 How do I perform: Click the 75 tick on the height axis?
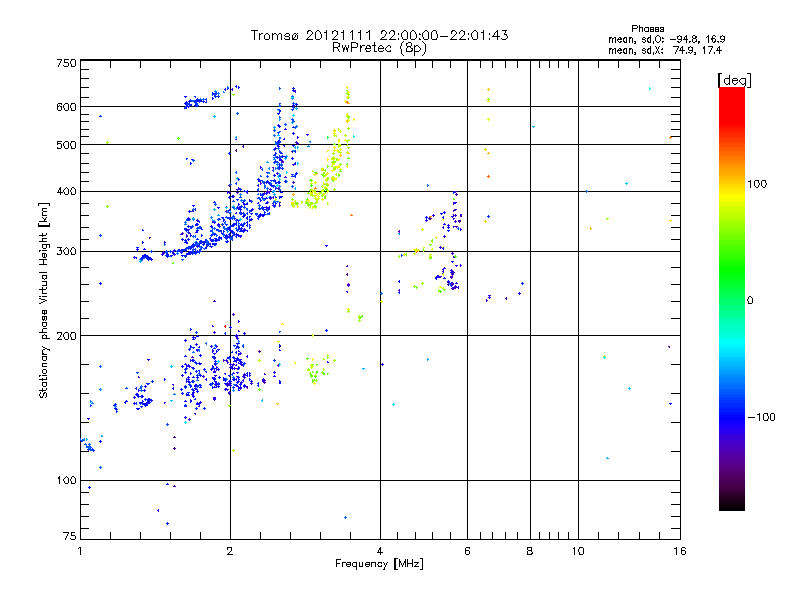click(69, 536)
